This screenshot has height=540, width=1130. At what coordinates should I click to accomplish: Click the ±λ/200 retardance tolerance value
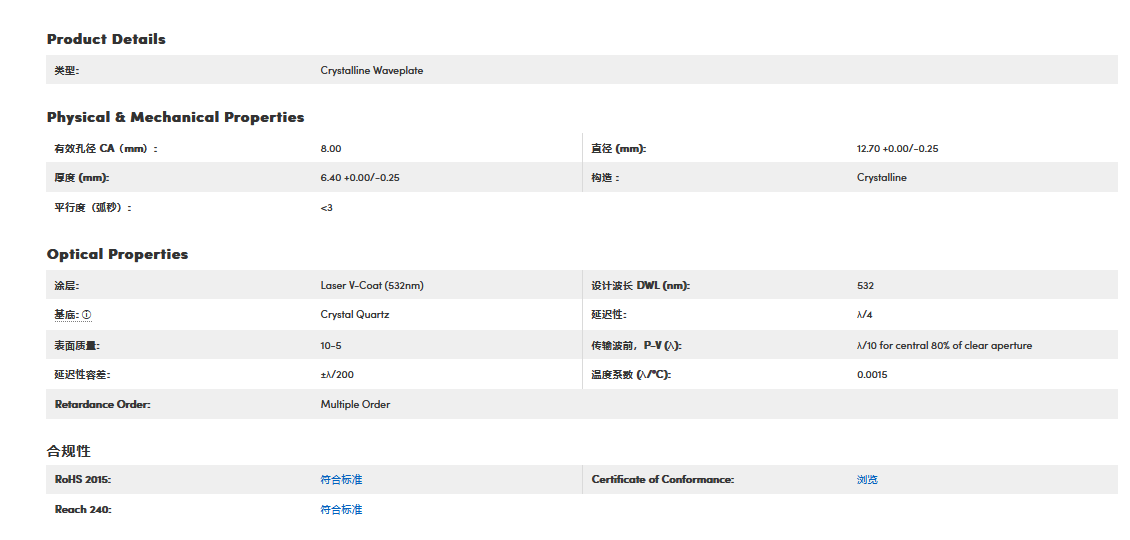tap(337, 375)
